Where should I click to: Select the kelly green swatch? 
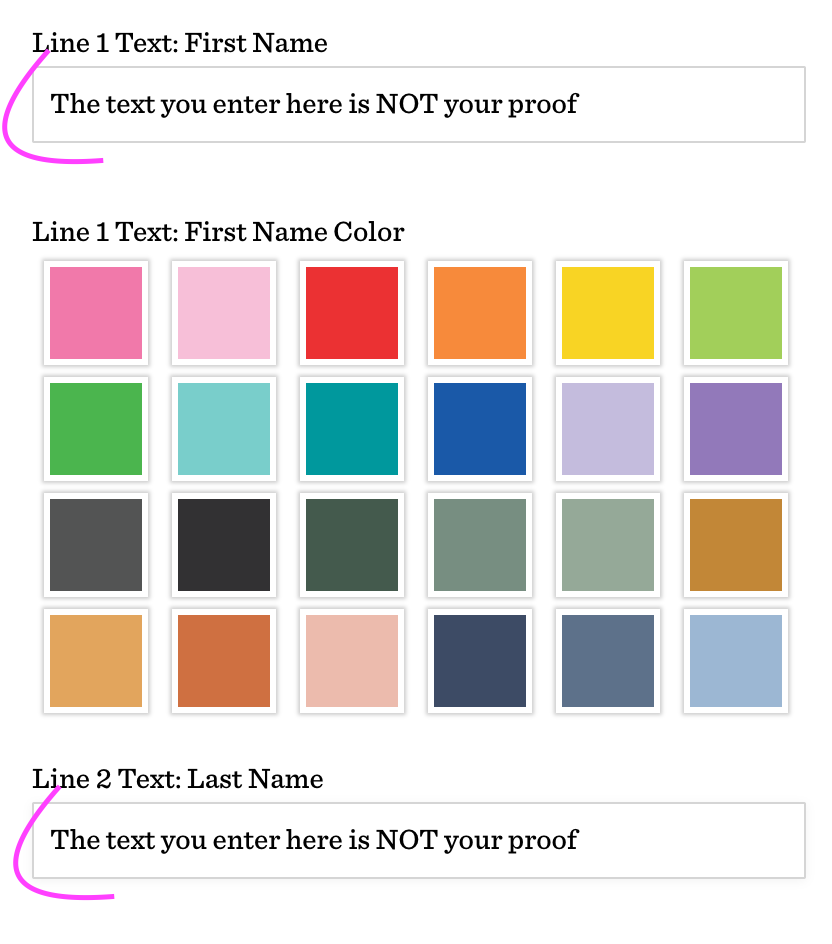click(x=96, y=429)
